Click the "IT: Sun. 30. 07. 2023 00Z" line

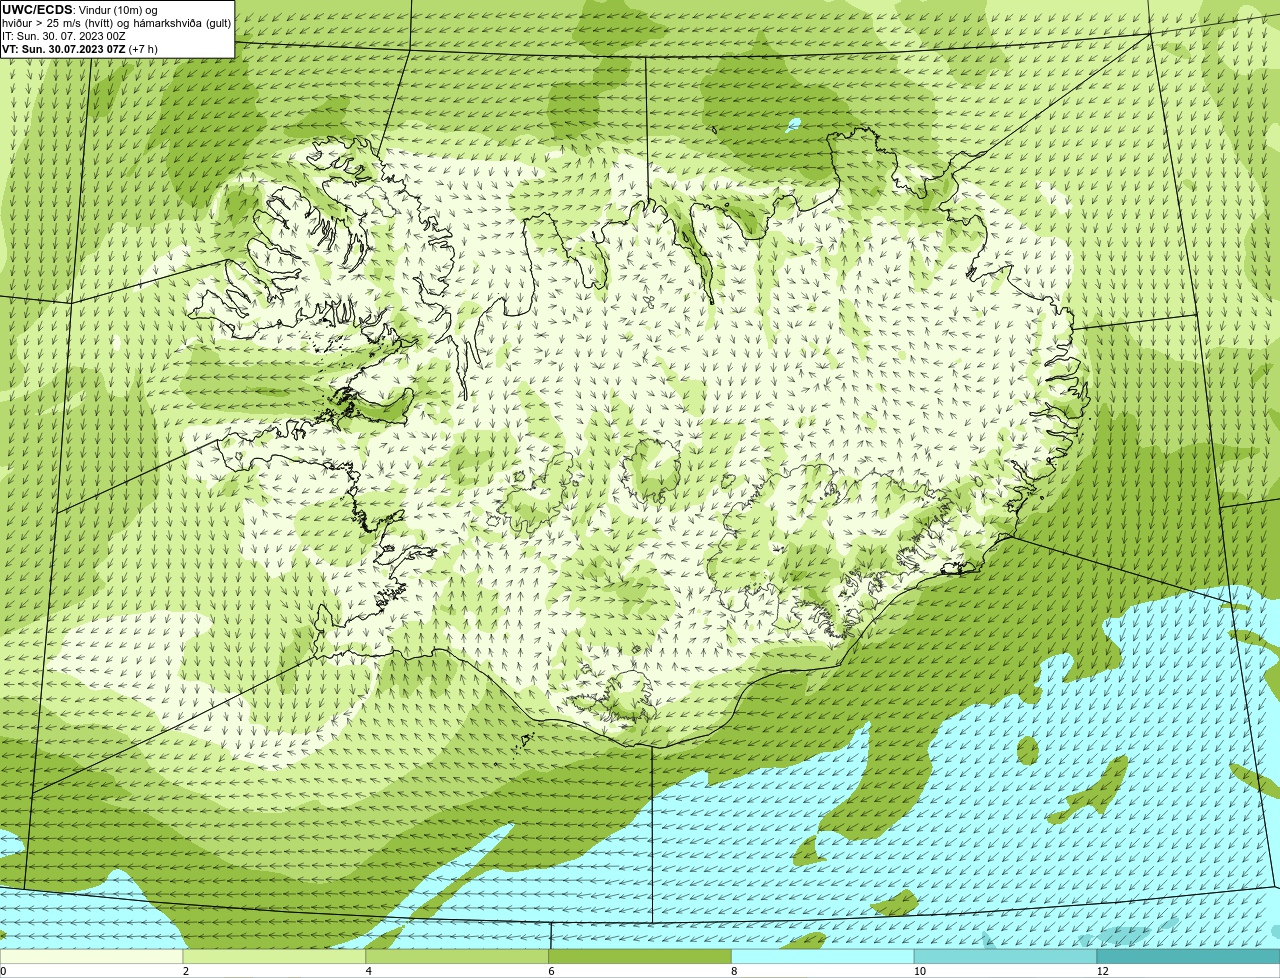63,36
